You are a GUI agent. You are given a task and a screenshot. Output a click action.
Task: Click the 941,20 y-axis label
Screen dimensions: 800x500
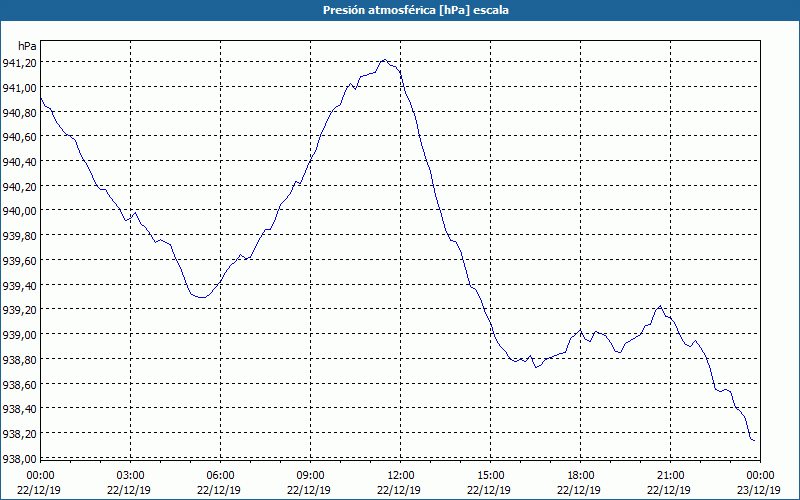(20, 63)
